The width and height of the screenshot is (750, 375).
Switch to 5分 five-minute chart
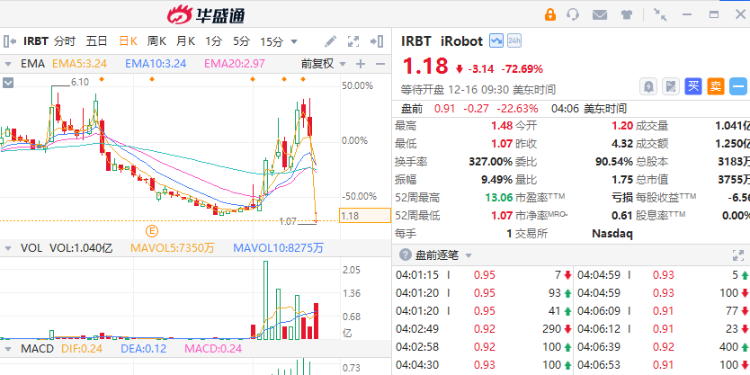pos(242,41)
